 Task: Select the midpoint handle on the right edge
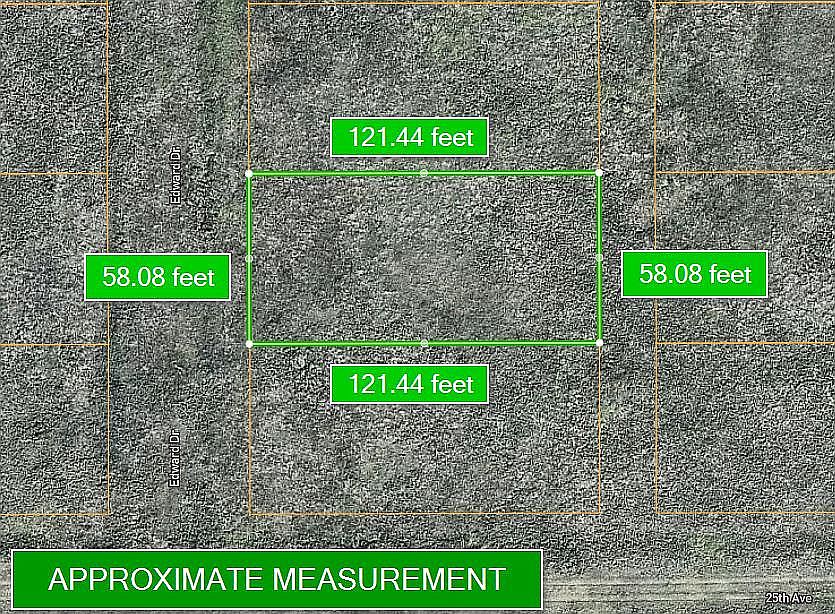599,258
